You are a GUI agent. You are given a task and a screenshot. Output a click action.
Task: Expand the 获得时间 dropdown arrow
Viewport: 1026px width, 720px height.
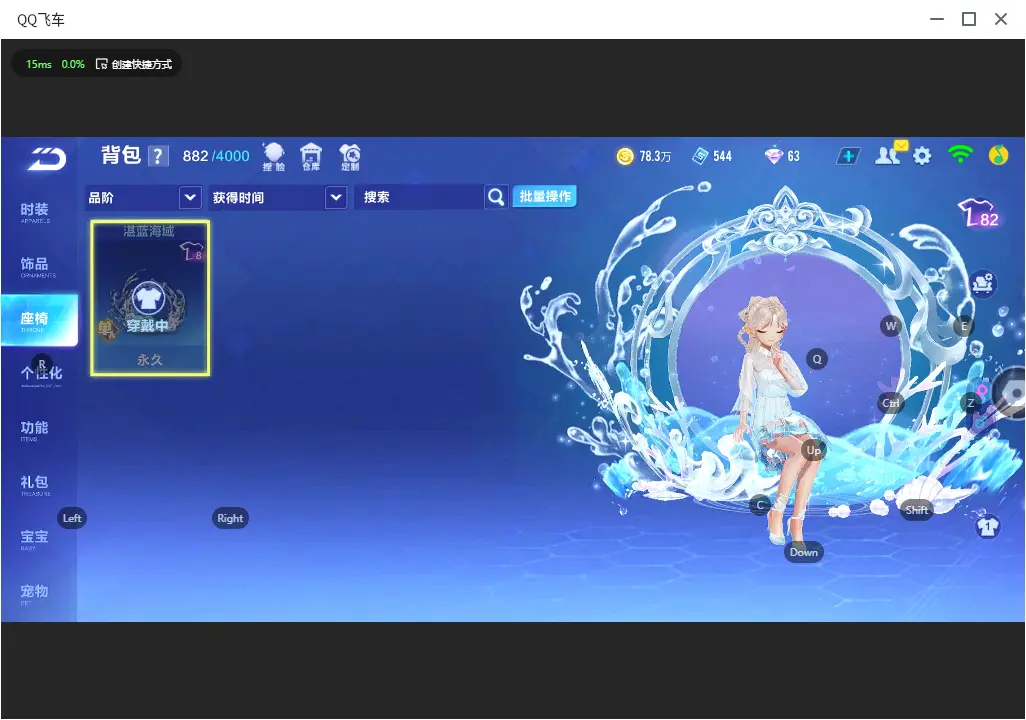coord(336,197)
